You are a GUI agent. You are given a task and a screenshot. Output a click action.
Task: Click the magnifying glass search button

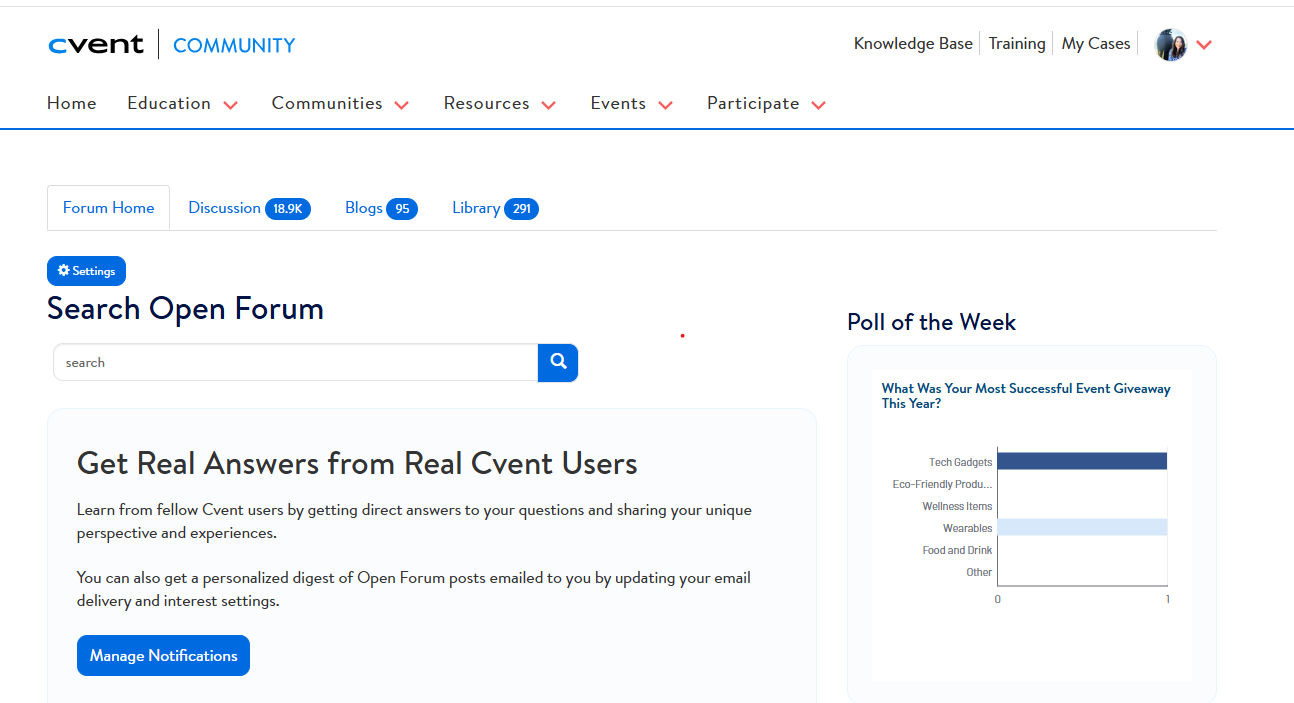[x=558, y=363]
